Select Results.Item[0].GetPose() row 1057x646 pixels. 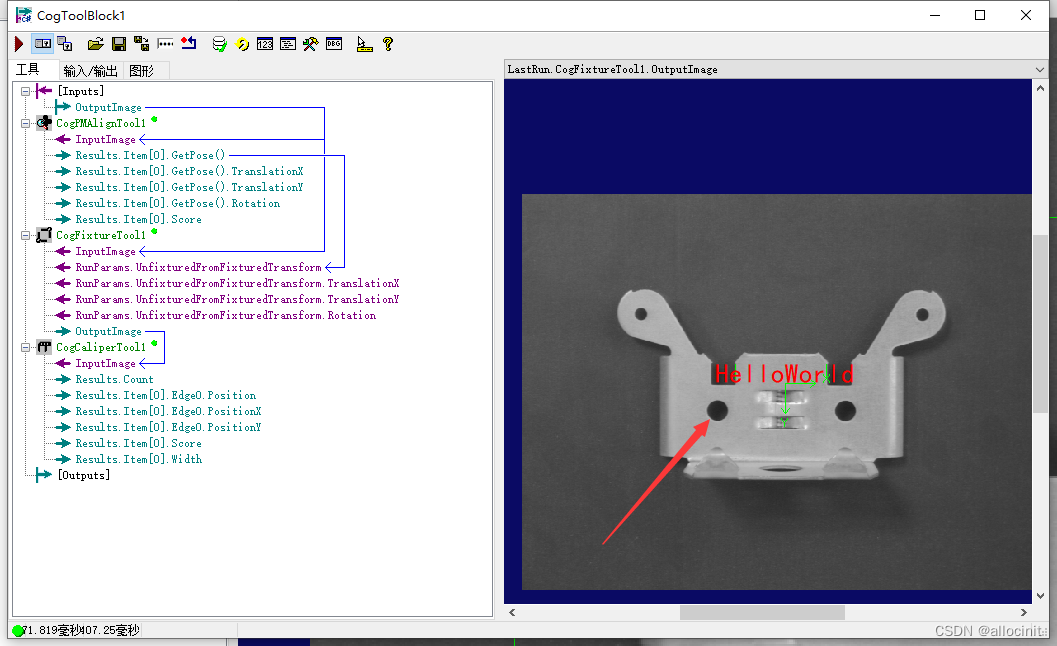click(150, 155)
